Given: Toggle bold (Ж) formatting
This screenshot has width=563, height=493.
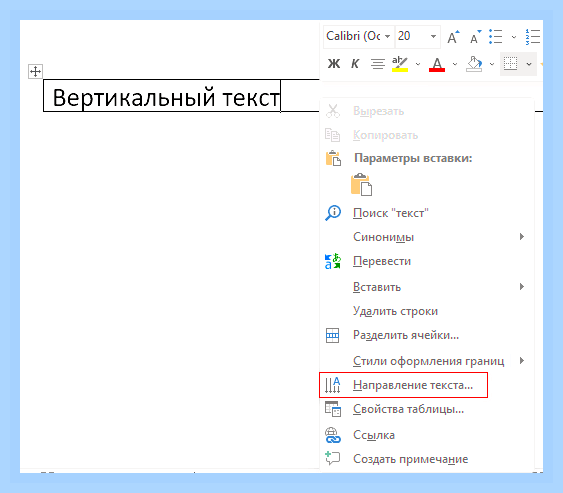Looking at the screenshot, I should 334,64.
